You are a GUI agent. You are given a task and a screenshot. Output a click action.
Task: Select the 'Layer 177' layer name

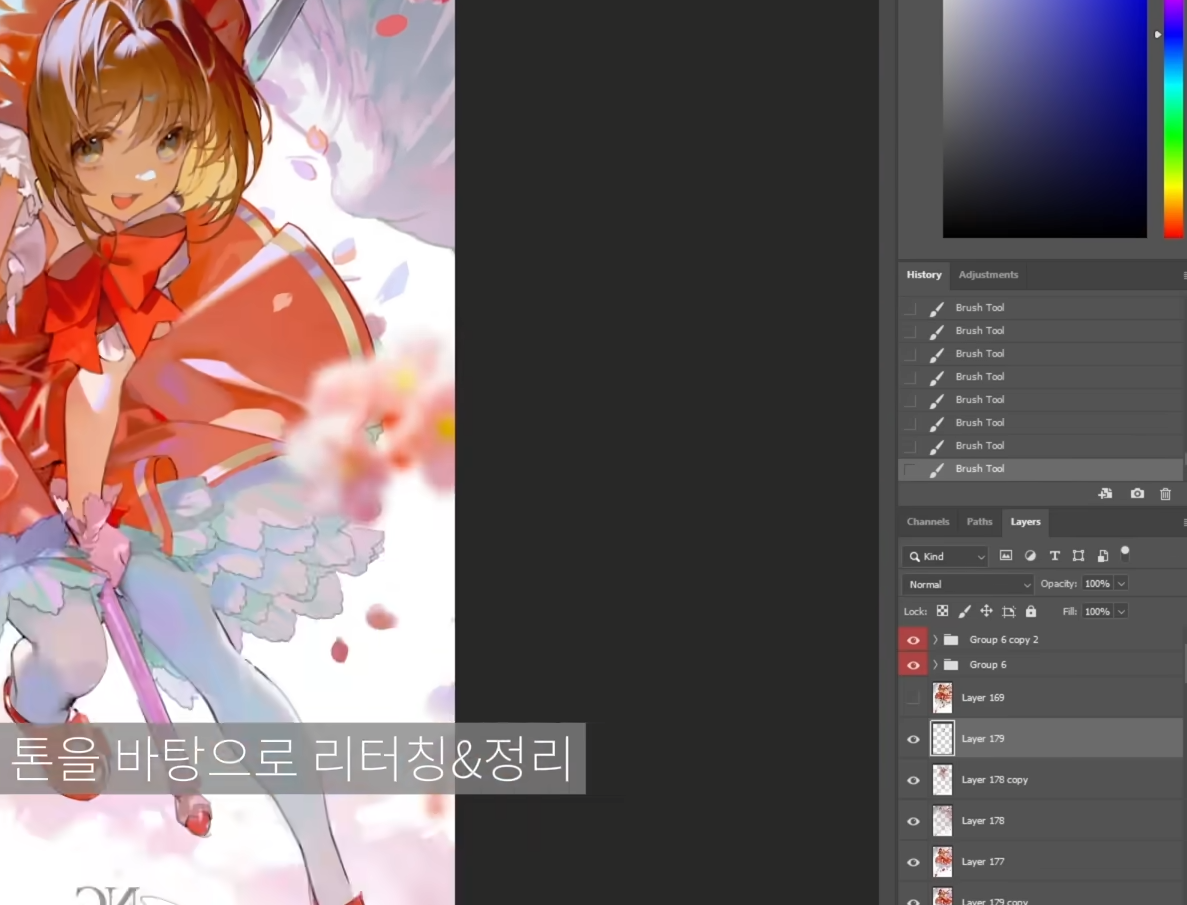click(x=983, y=862)
